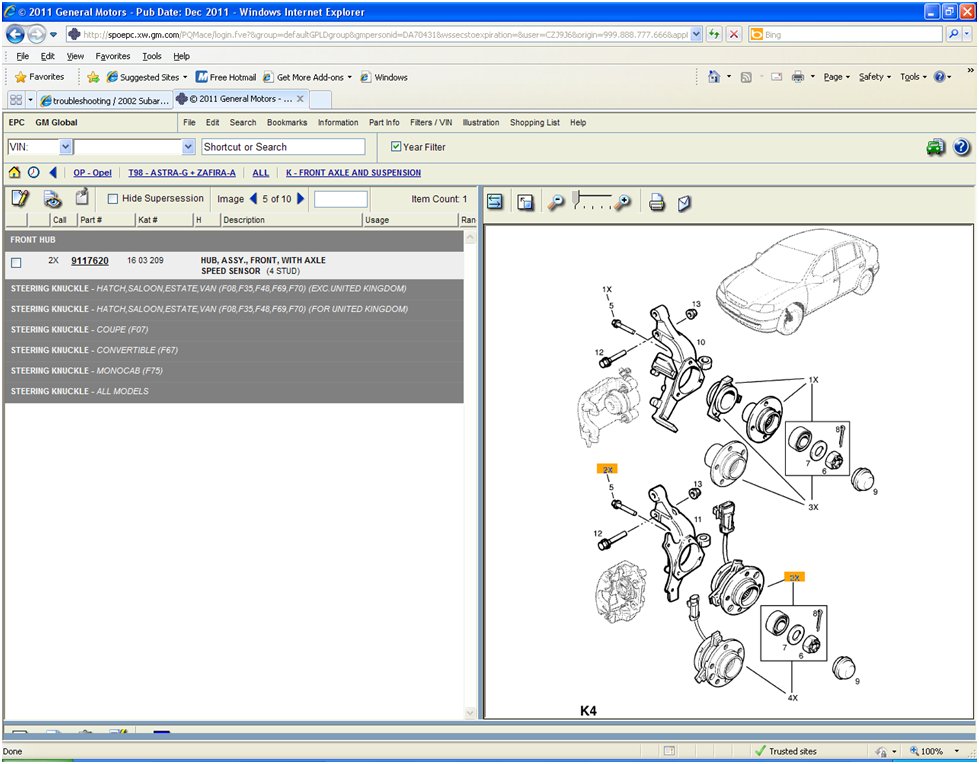Screen dimensions: 979x764
Task: Open the browser Favorites menu
Action: pyautogui.click(x=113, y=56)
